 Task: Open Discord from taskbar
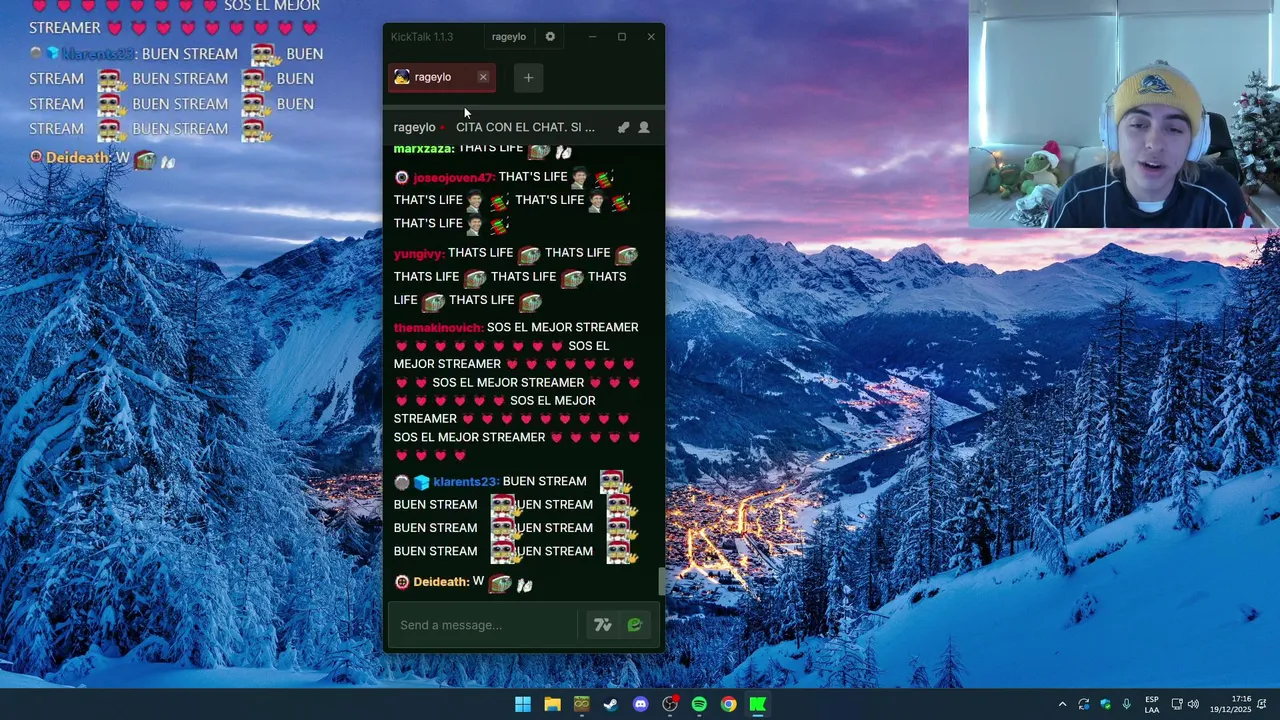pos(640,705)
